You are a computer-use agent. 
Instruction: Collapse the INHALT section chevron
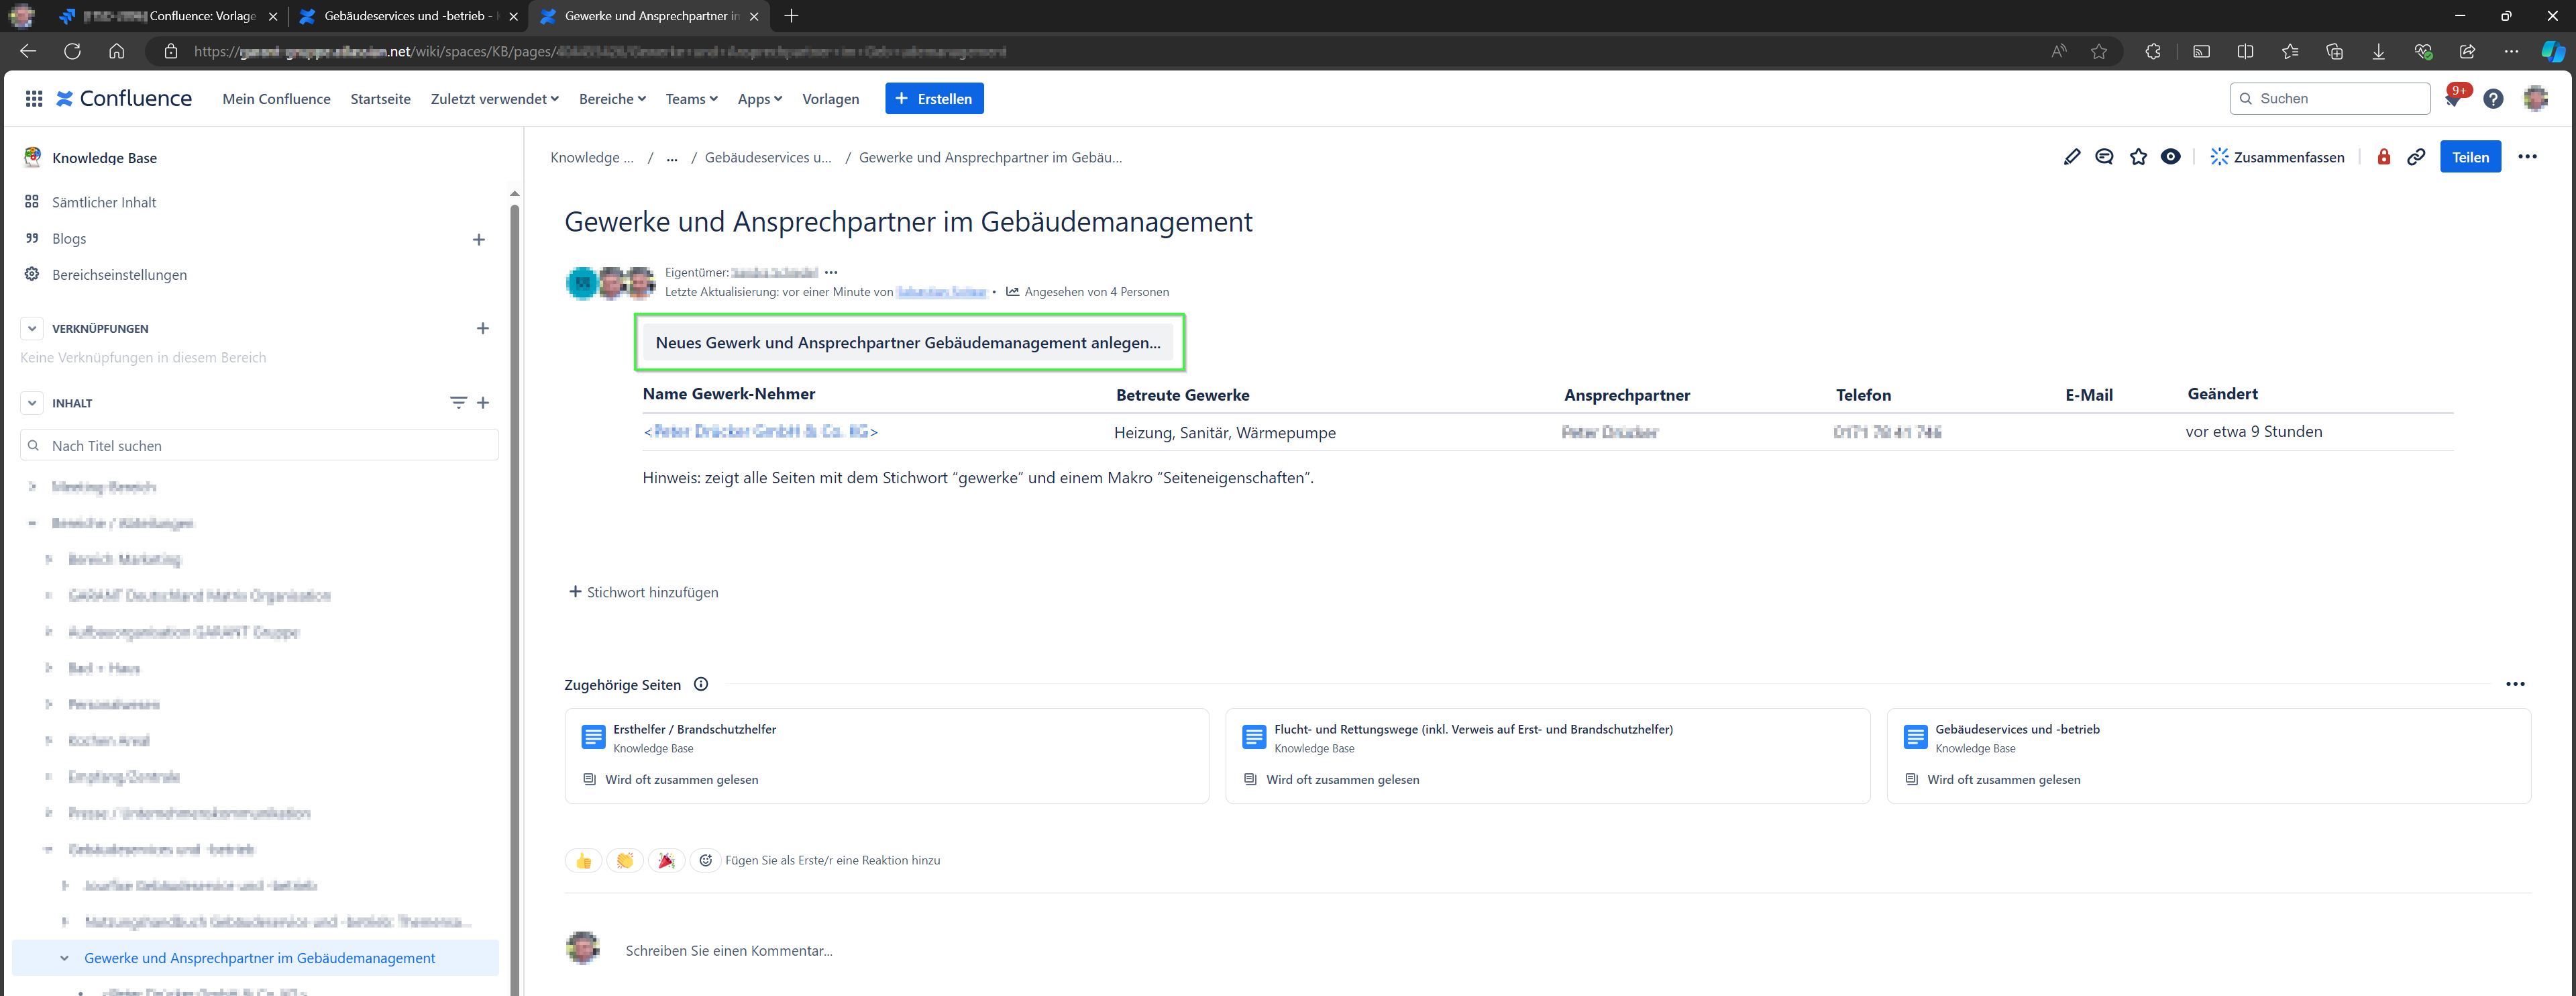pos(32,403)
